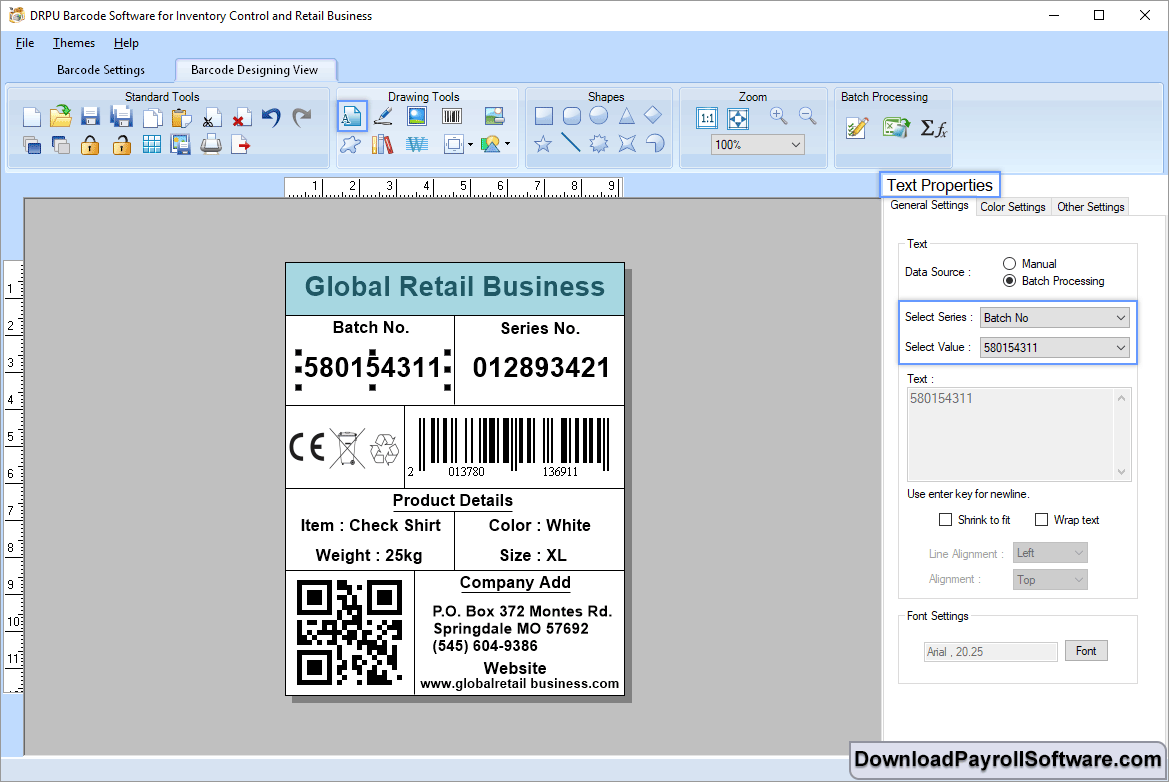Set zoom to actual size 1:1
The image size is (1169, 782).
tap(707, 118)
